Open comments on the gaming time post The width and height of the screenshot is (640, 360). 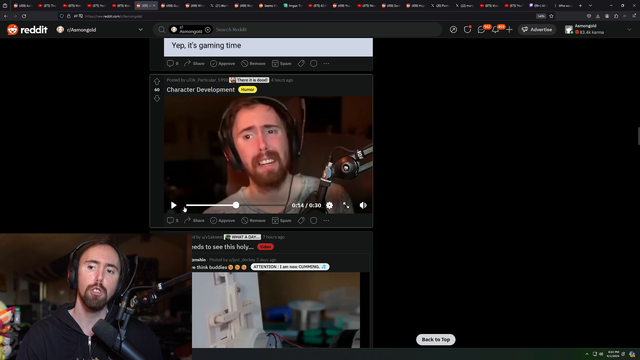[173, 63]
